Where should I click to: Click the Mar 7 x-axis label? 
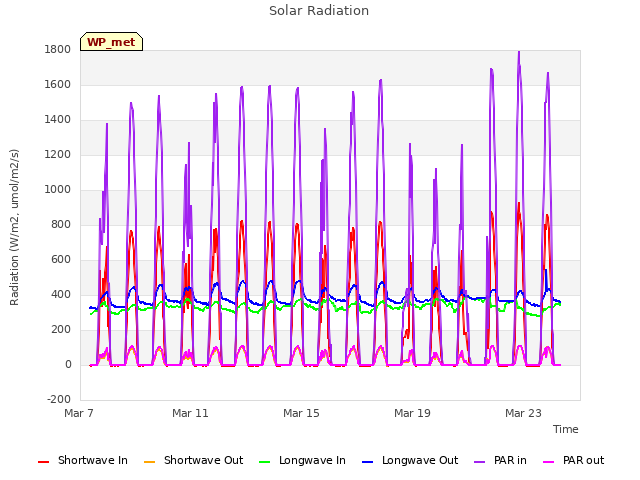click(79, 413)
